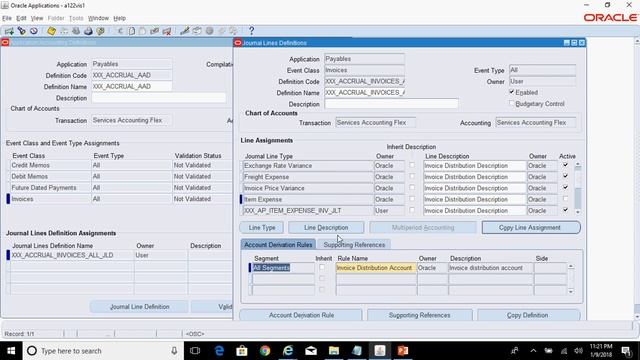This screenshot has width=640, height=360.
Task: Click the Print toolbar icon
Action: [88, 31]
